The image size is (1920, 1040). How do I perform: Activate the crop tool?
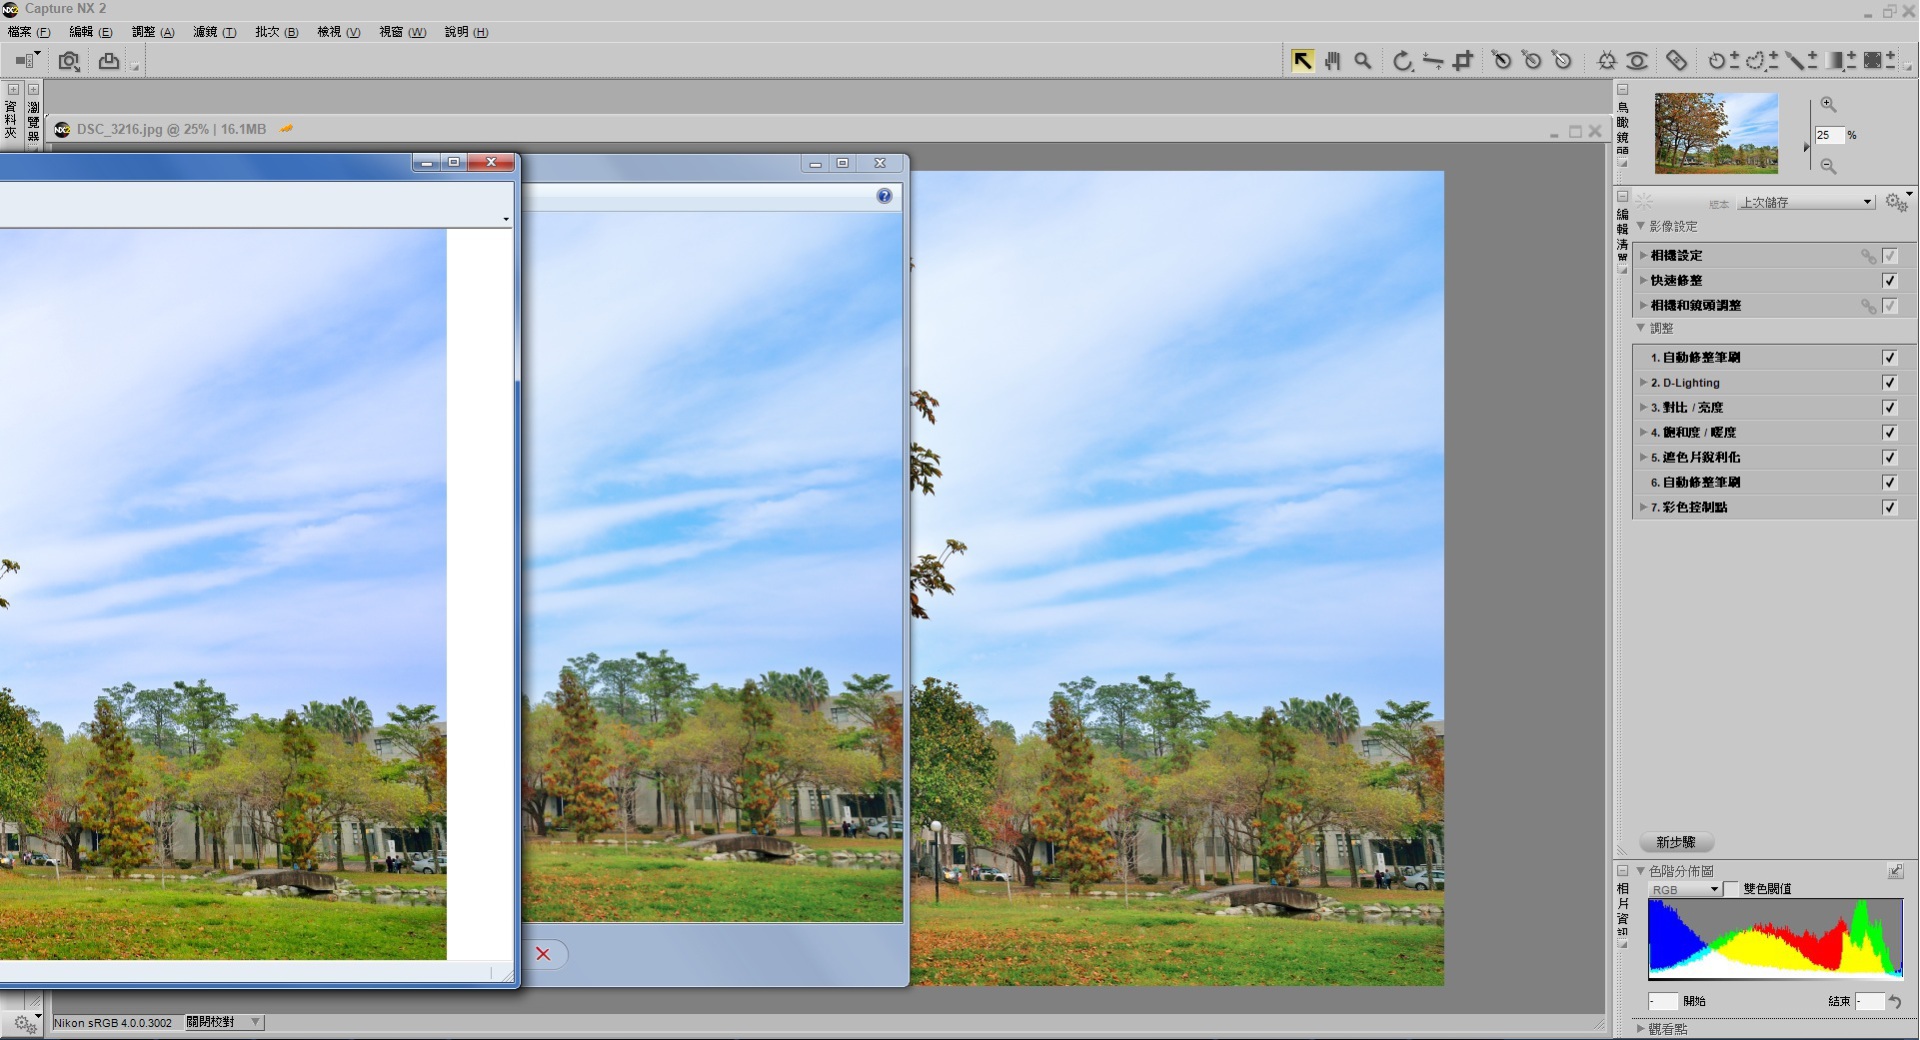[x=1463, y=61]
